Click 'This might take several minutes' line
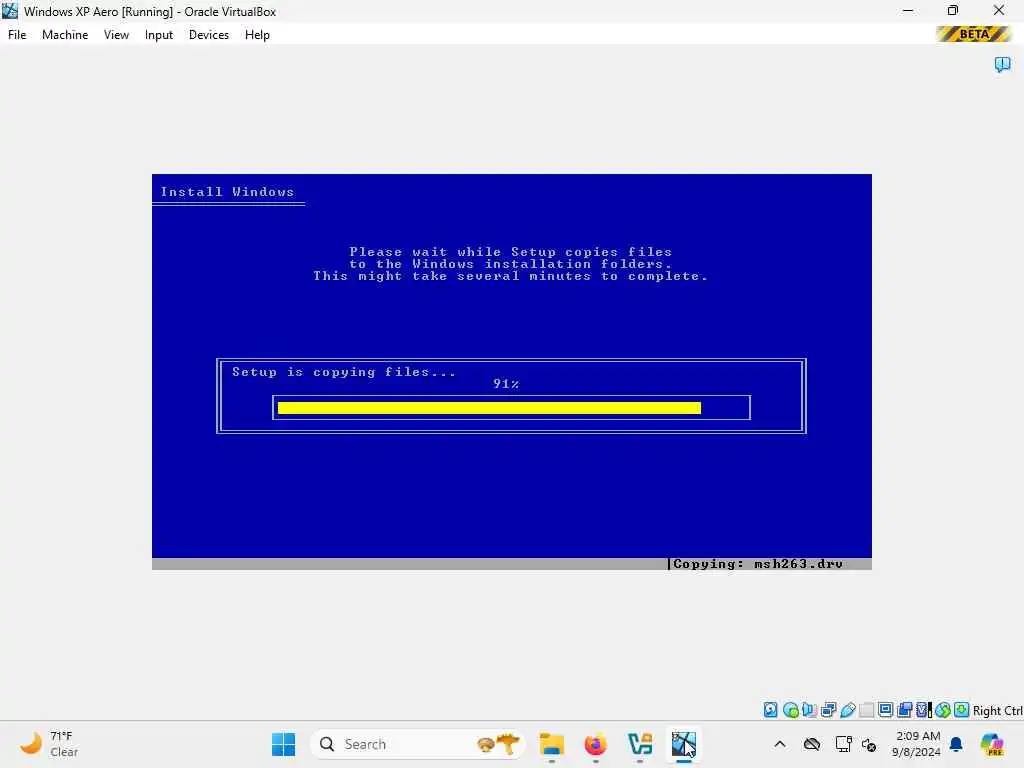1024x768 pixels. pyautogui.click(x=510, y=276)
